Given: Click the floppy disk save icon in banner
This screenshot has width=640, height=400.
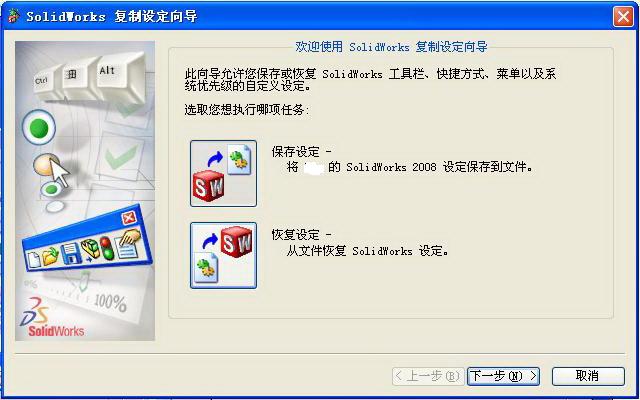Looking at the screenshot, I should tap(70, 253).
